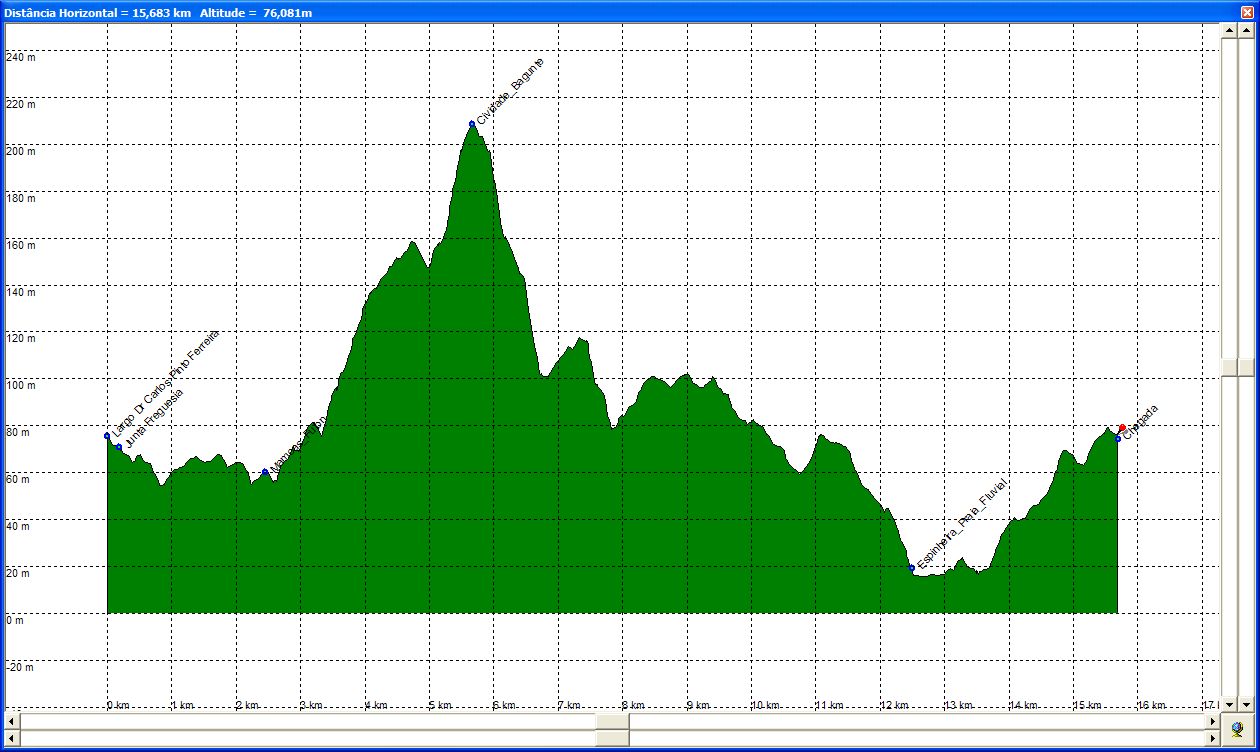
Task: Click the red position marker near Chegada
Action: click(x=1122, y=428)
